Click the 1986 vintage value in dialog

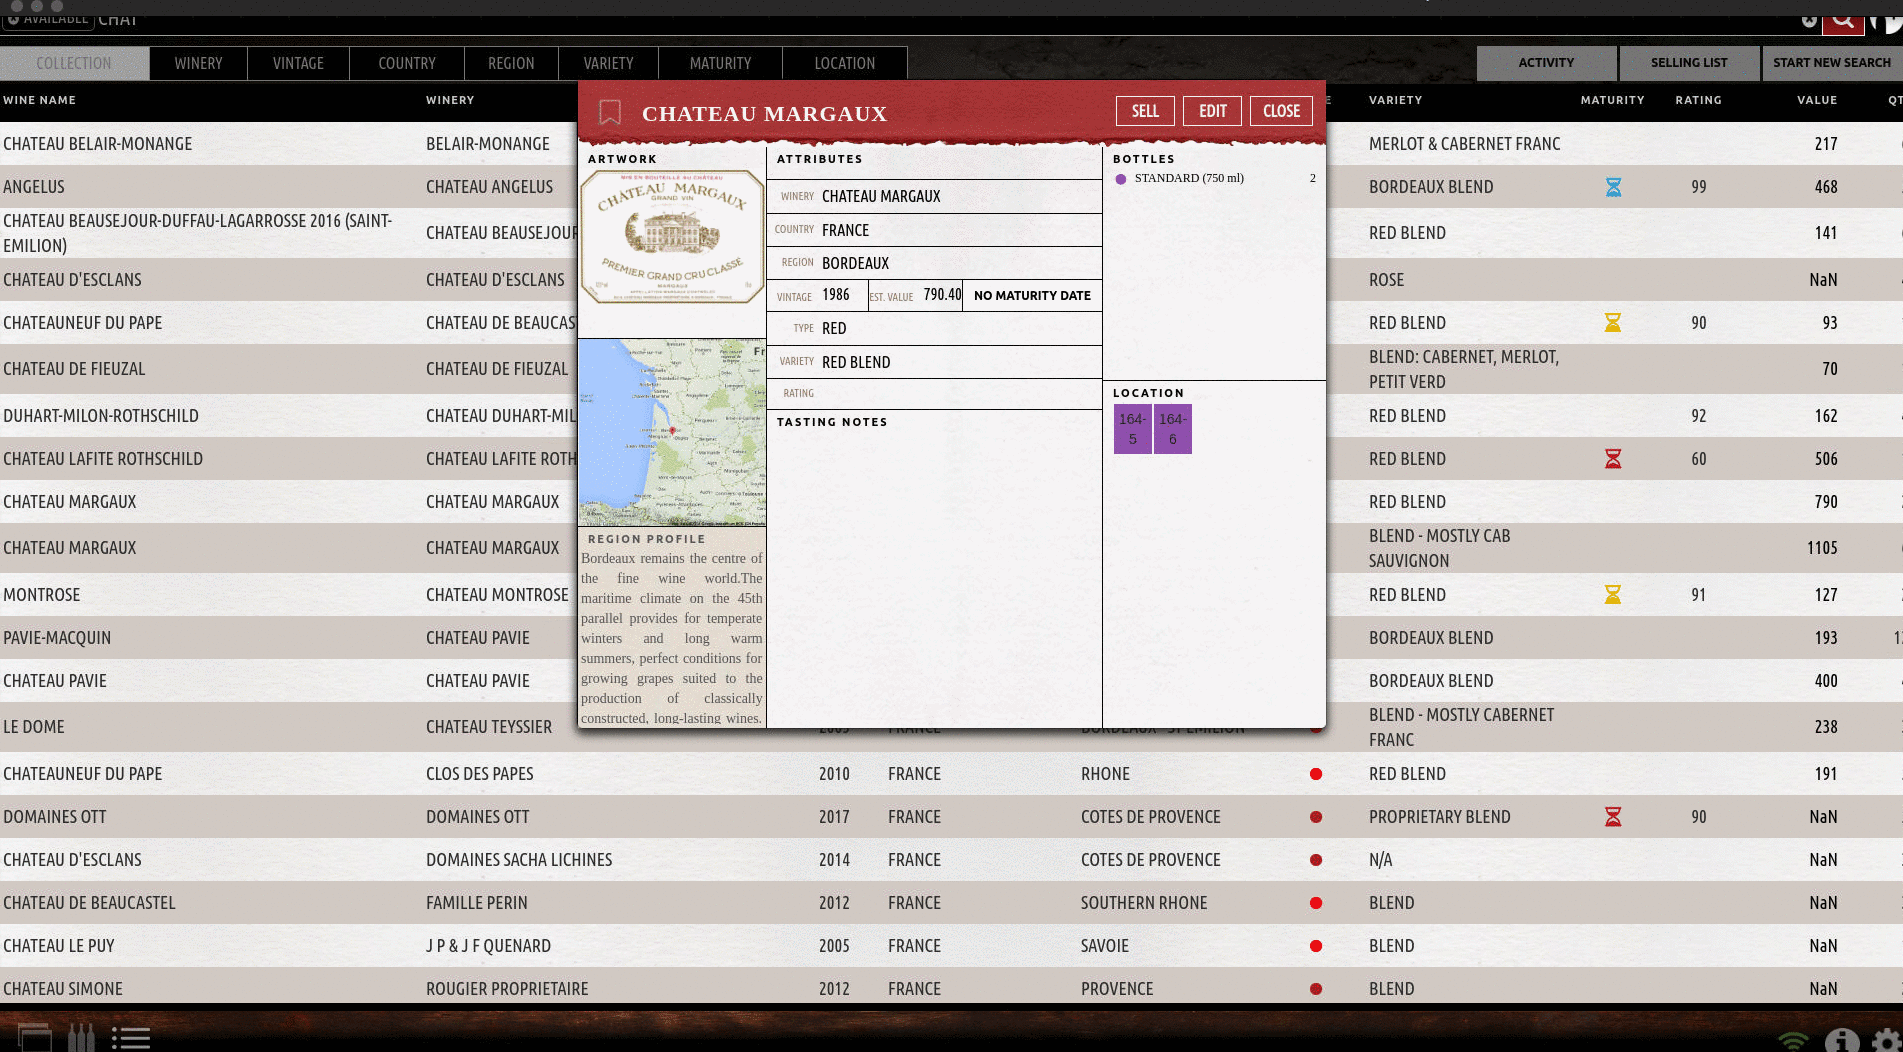[x=835, y=295]
